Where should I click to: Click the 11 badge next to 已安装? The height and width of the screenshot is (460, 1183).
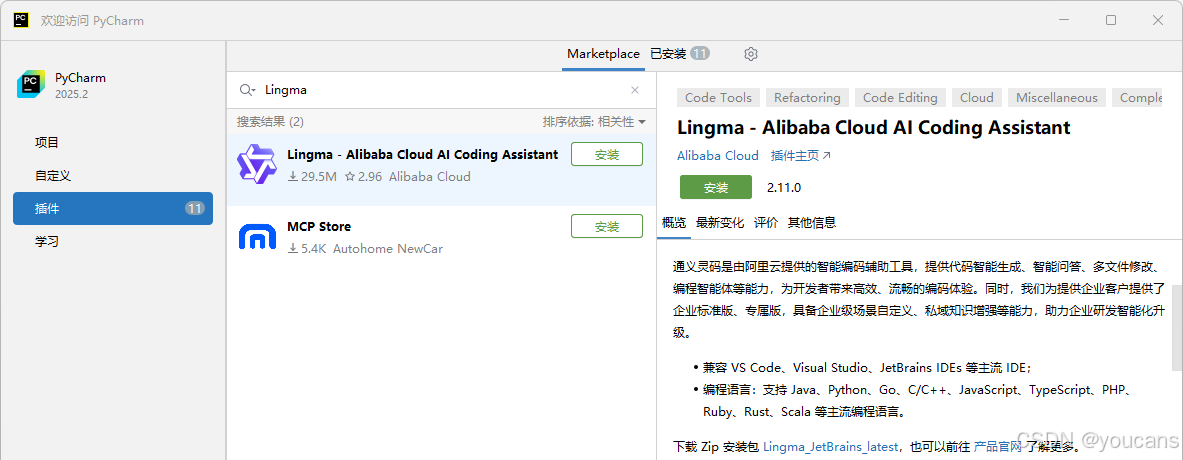tap(699, 54)
